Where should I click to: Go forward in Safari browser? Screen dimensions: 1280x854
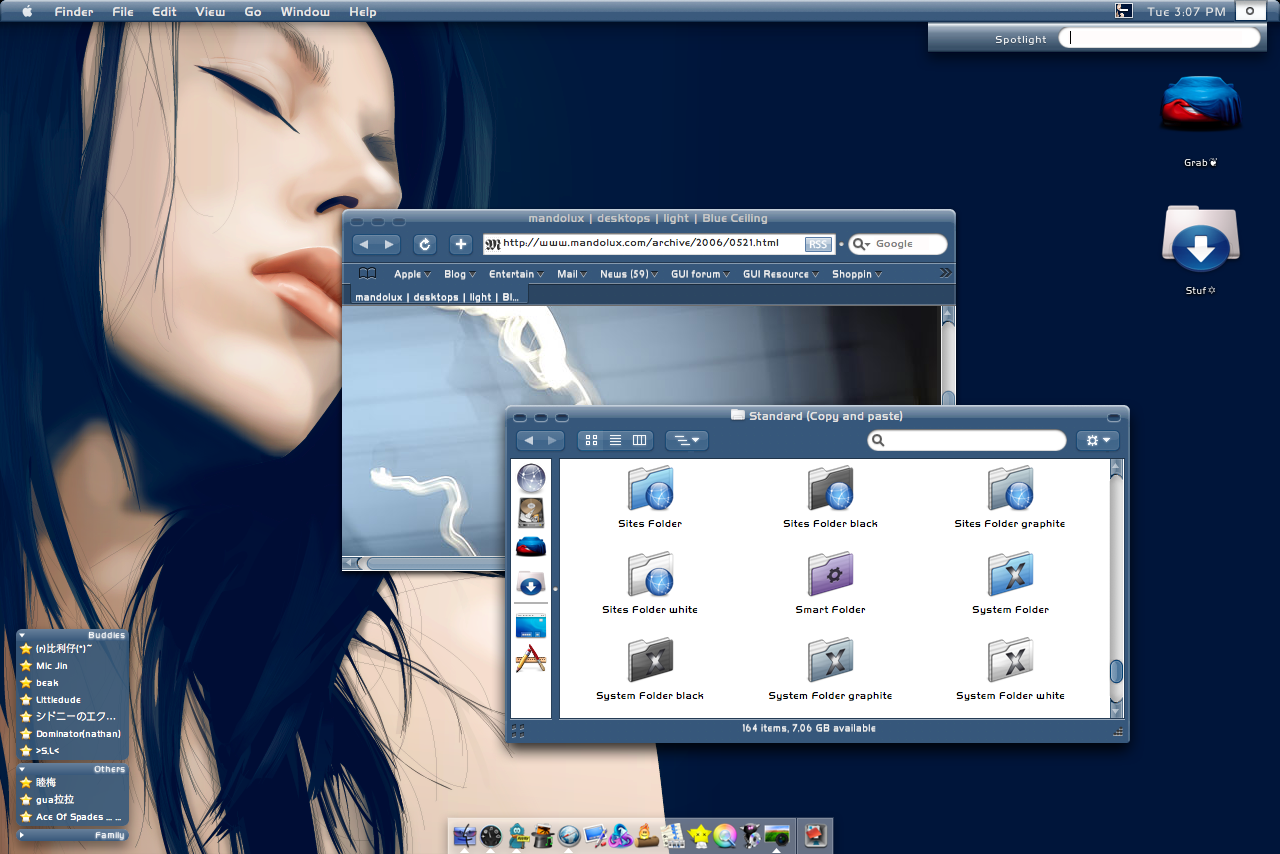pyautogui.click(x=389, y=244)
